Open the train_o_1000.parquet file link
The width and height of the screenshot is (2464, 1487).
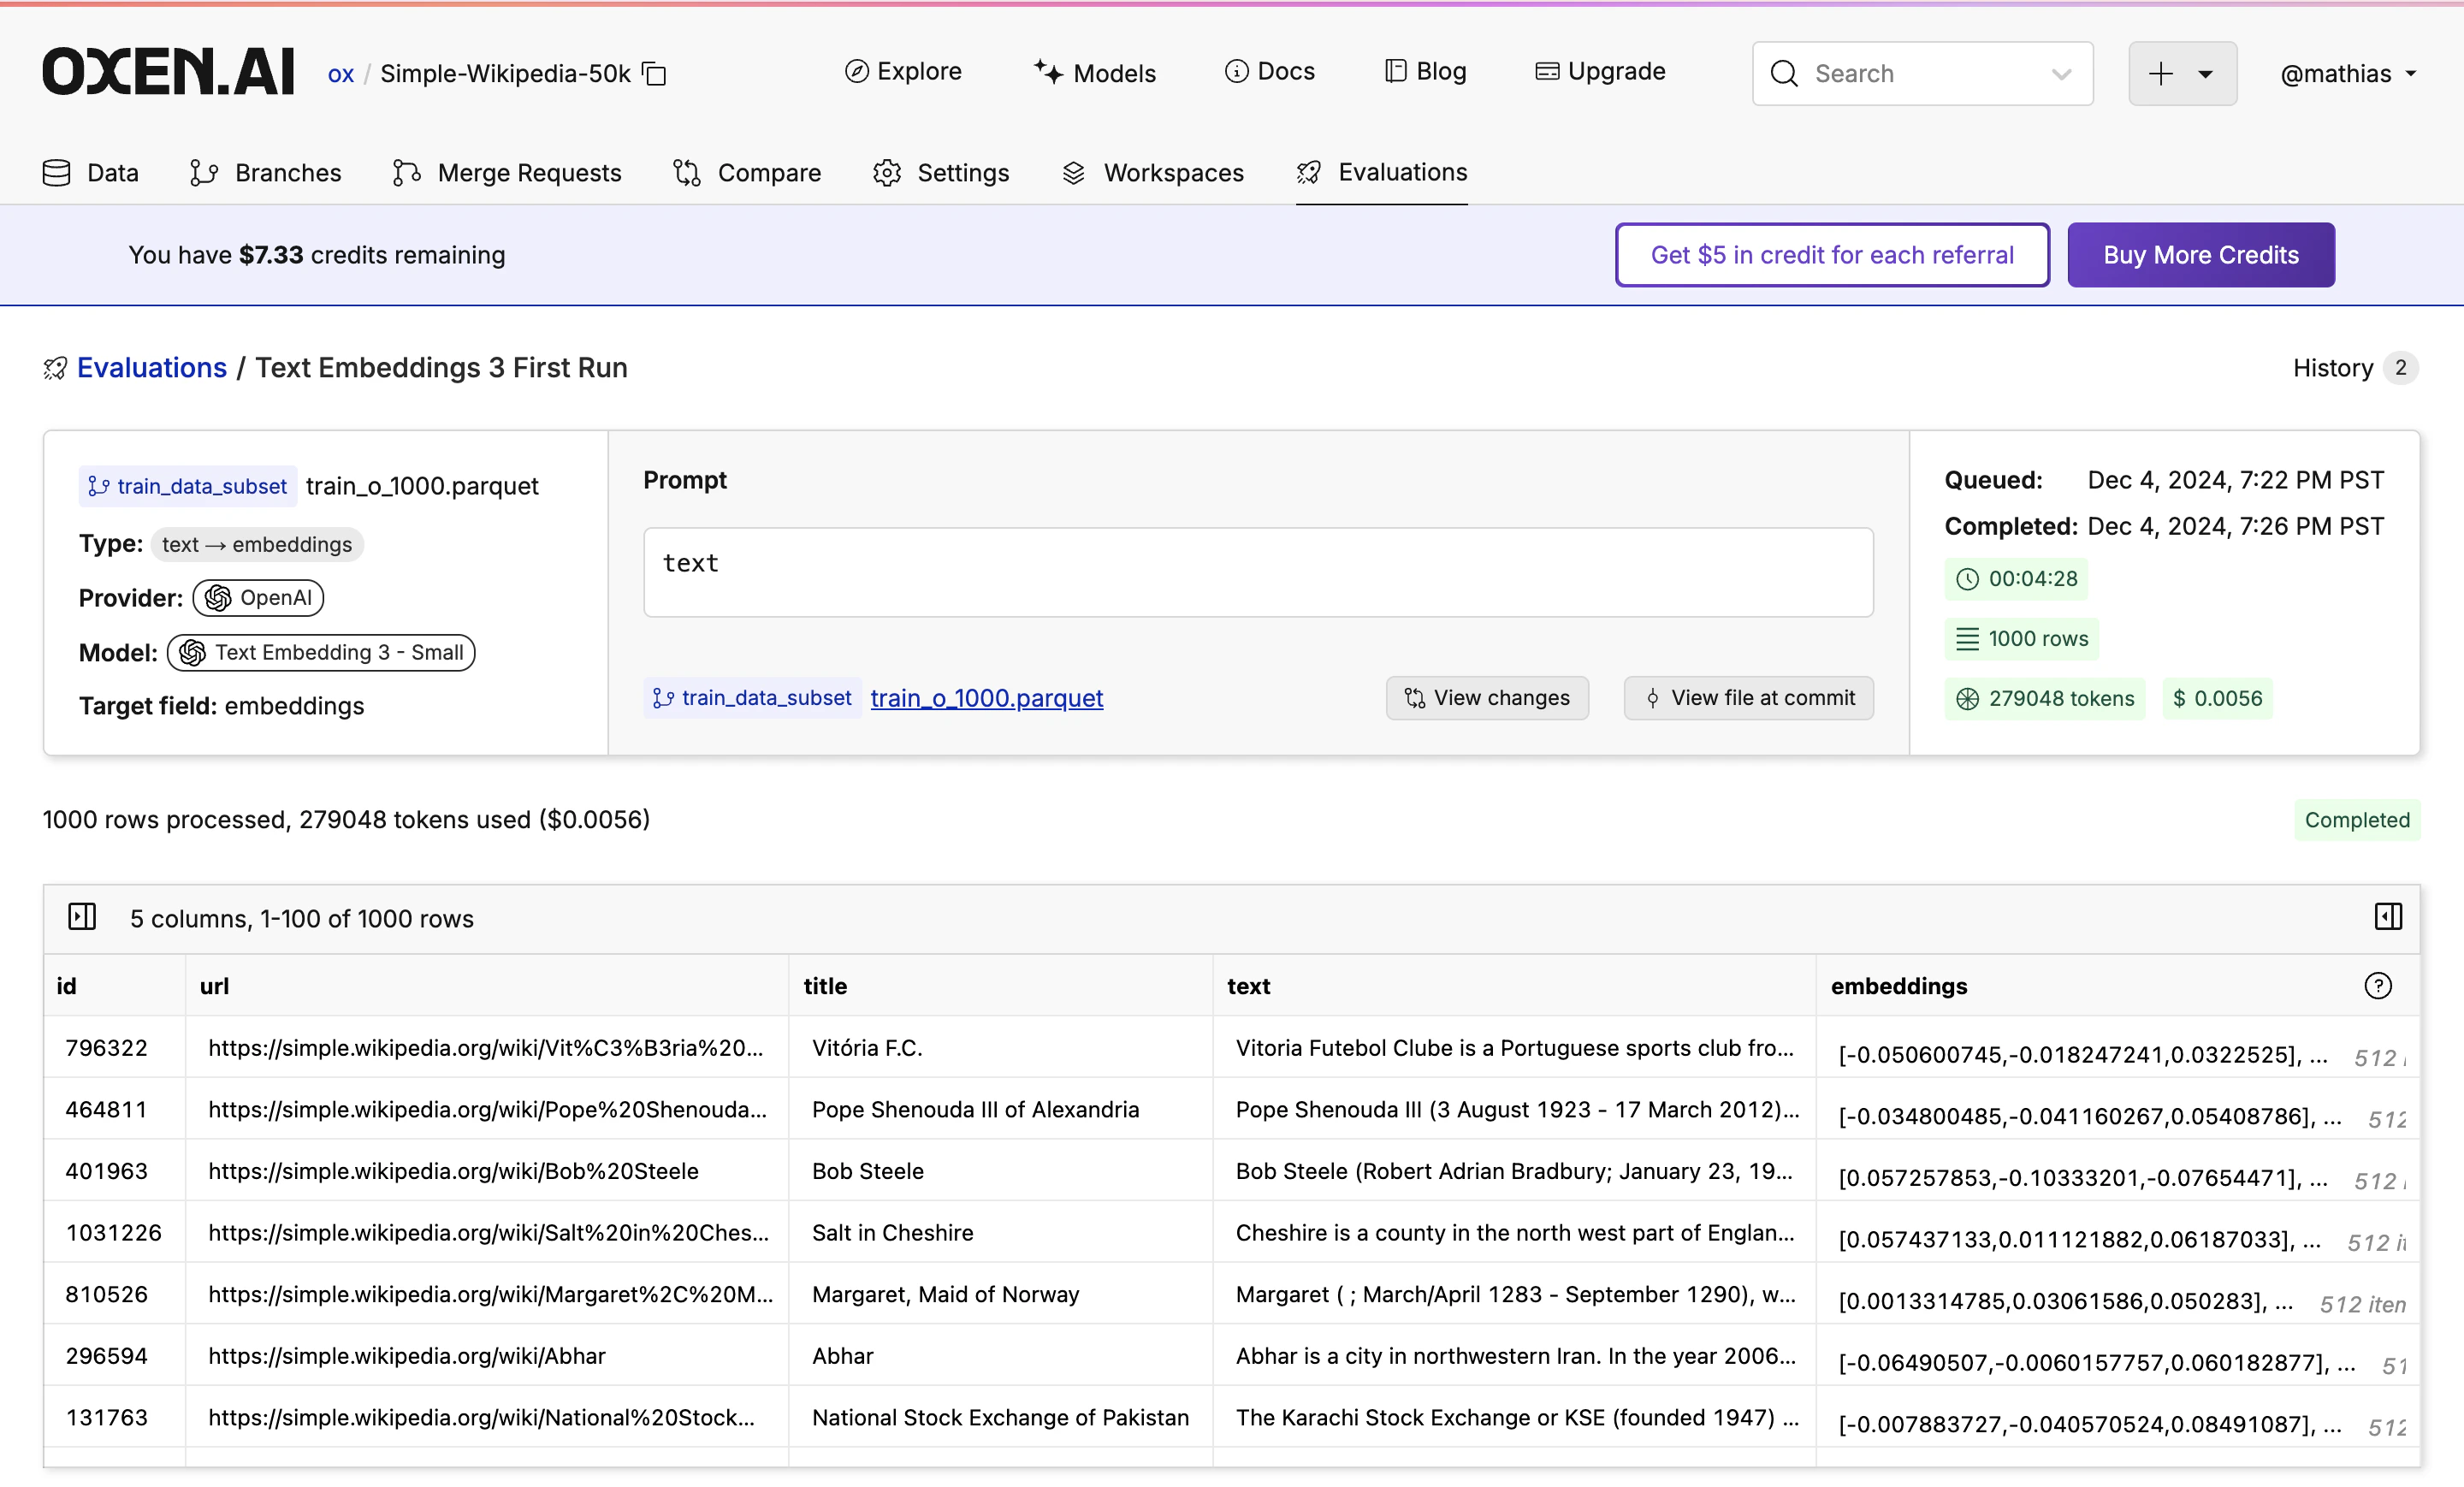[986, 698]
